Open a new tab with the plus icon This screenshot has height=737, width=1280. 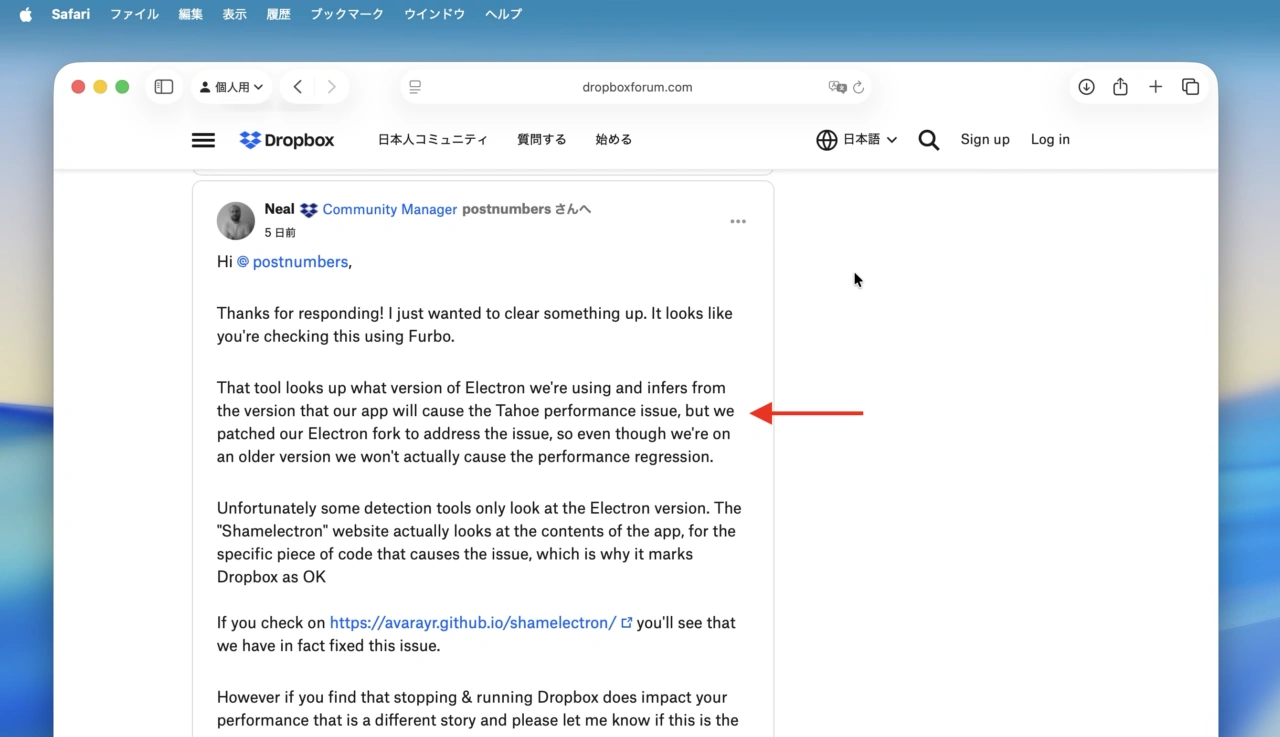tap(1155, 87)
